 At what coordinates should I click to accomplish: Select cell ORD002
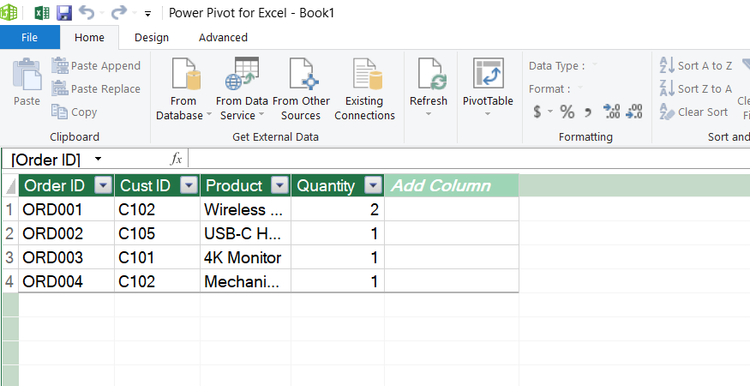coord(66,233)
